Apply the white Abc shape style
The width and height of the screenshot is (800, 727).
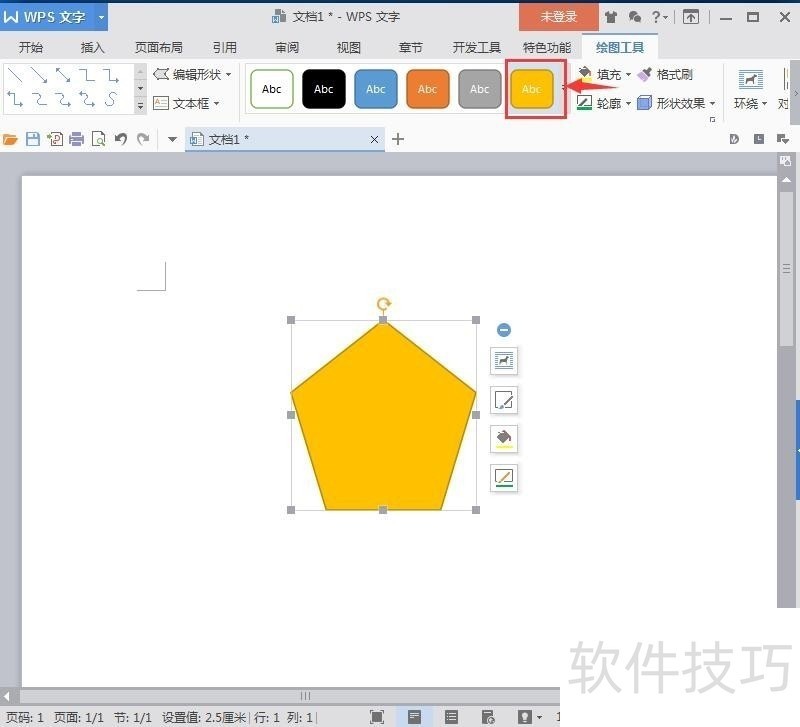272,89
